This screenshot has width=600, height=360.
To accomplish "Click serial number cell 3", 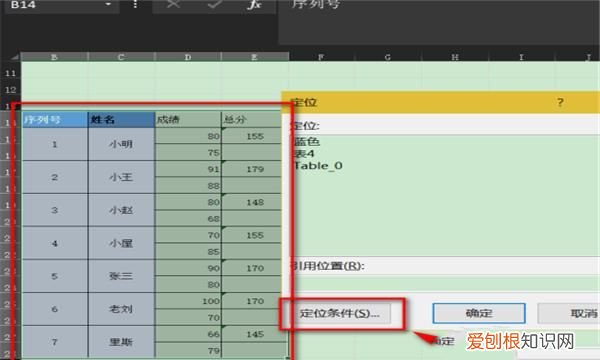I will click(55, 210).
